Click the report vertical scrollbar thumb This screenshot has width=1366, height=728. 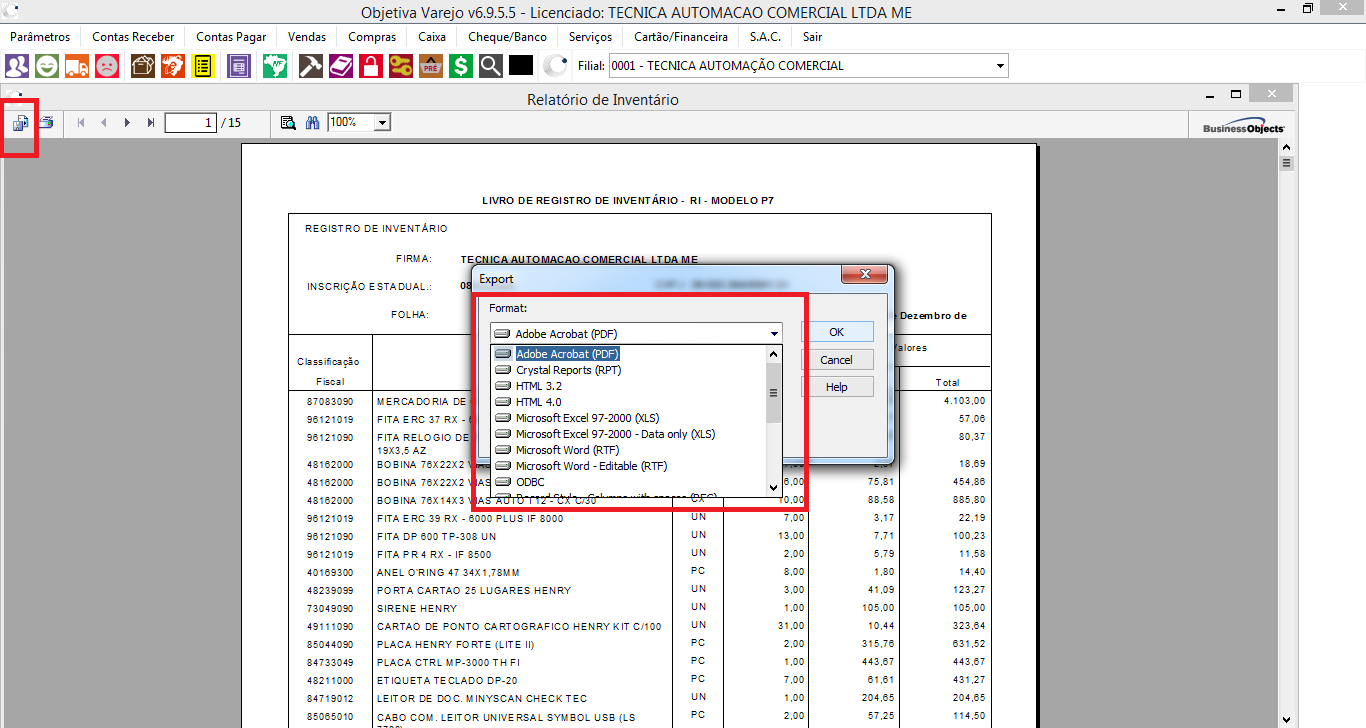tap(1287, 163)
